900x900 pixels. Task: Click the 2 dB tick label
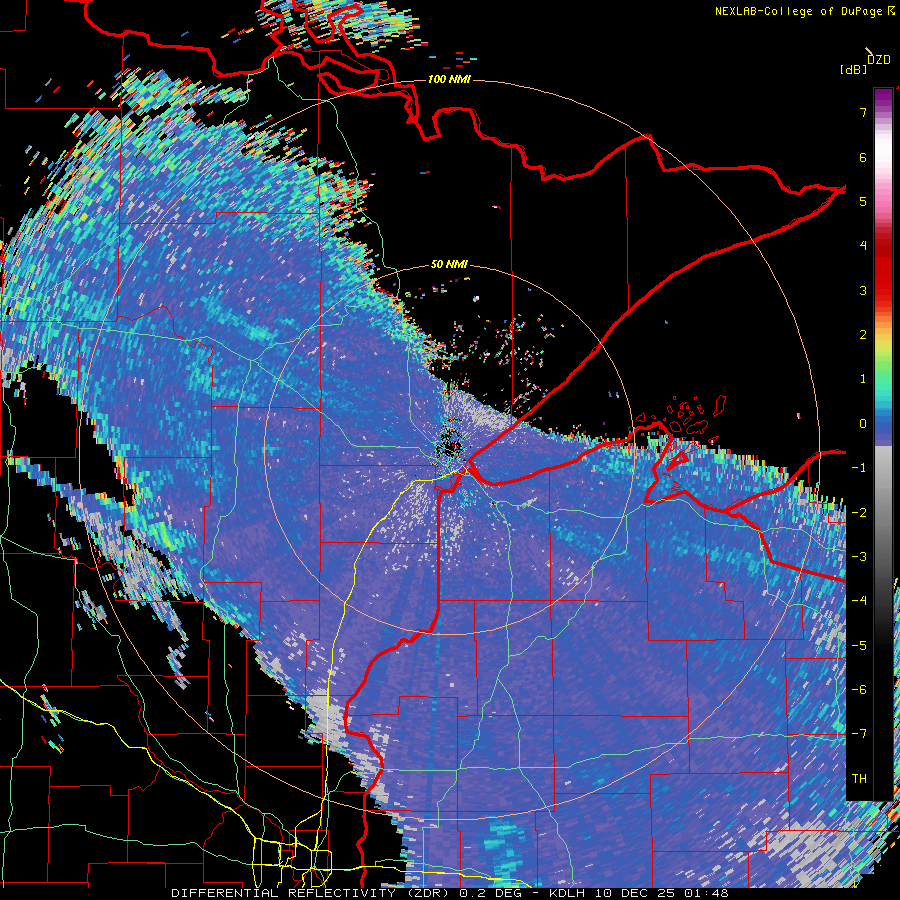863,335
